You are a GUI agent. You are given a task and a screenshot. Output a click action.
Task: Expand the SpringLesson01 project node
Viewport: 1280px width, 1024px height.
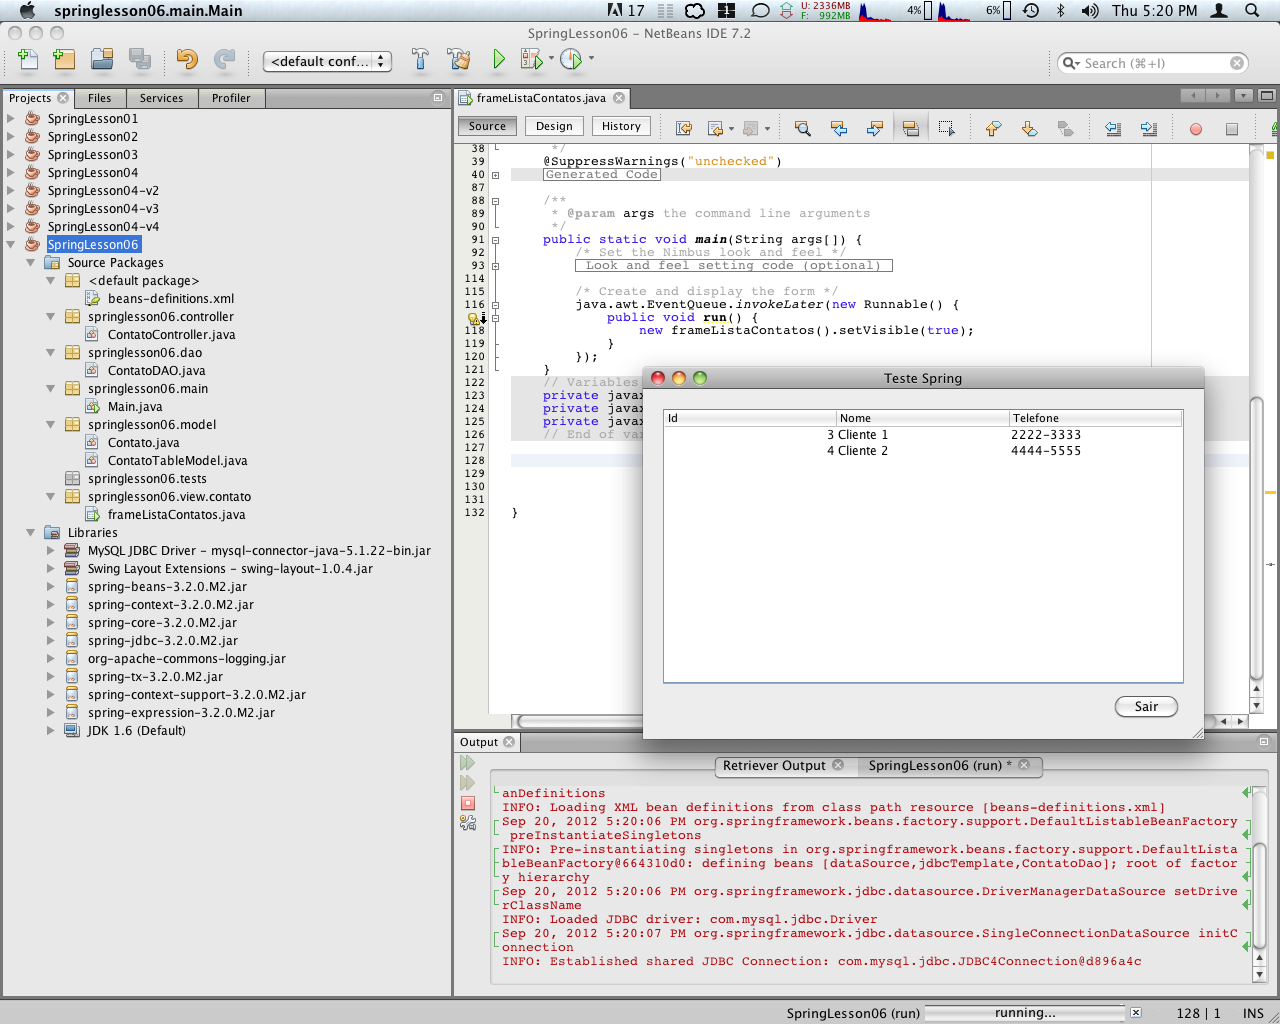pos(11,118)
